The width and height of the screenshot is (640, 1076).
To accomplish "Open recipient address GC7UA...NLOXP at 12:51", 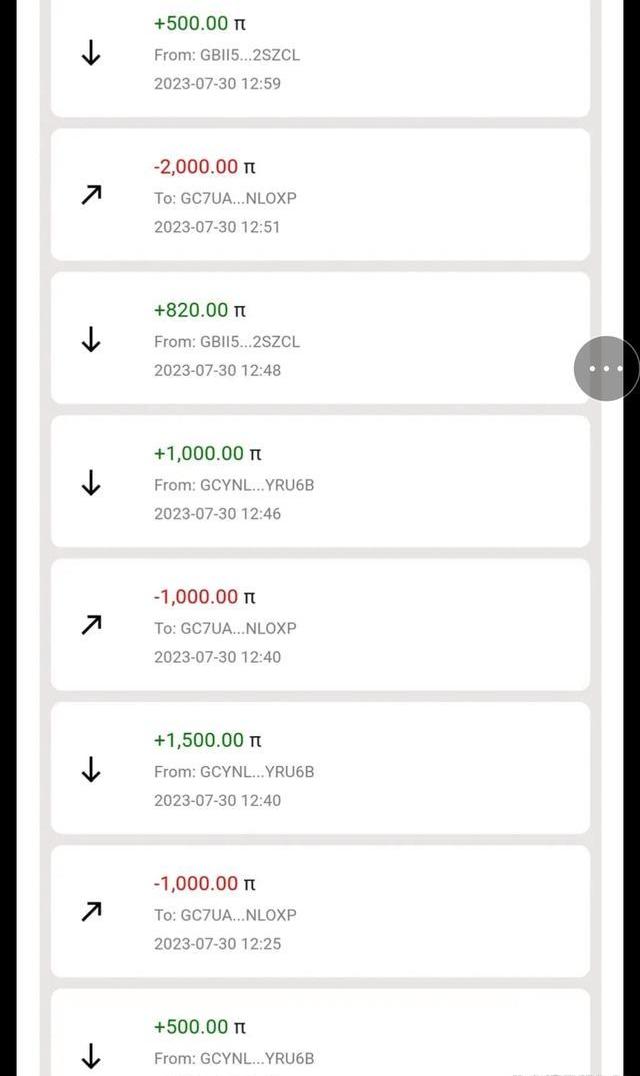I will tap(225, 198).
